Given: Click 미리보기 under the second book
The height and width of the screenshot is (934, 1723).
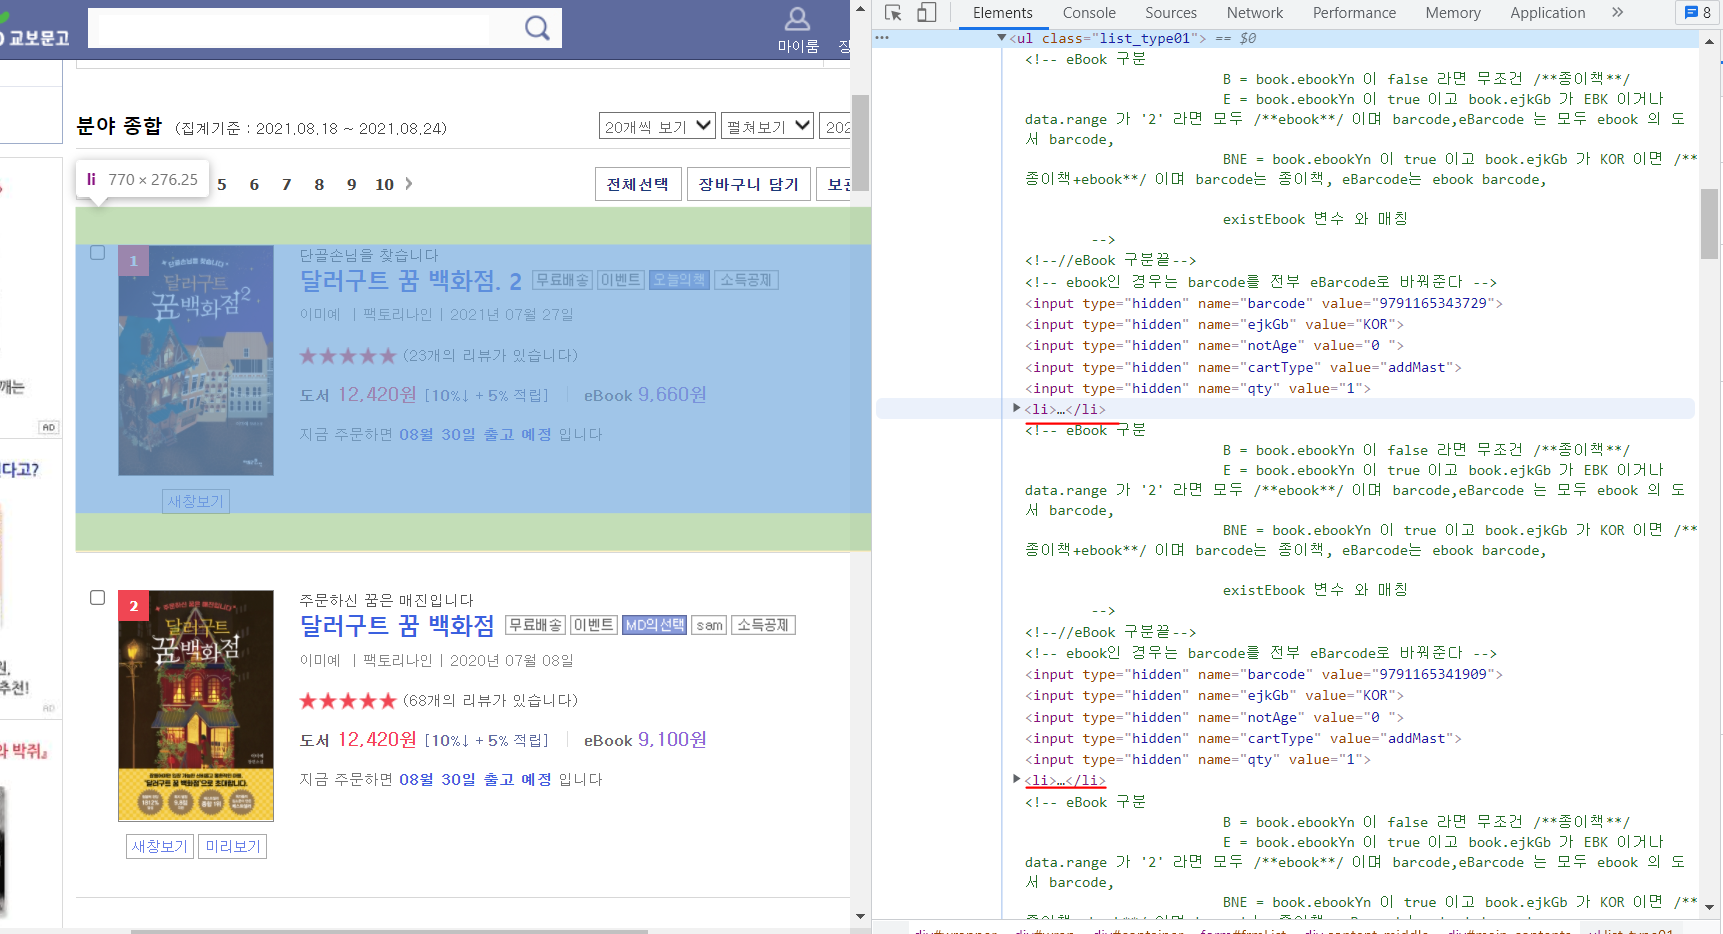Looking at the screenshot, I should tap(232, 846).
